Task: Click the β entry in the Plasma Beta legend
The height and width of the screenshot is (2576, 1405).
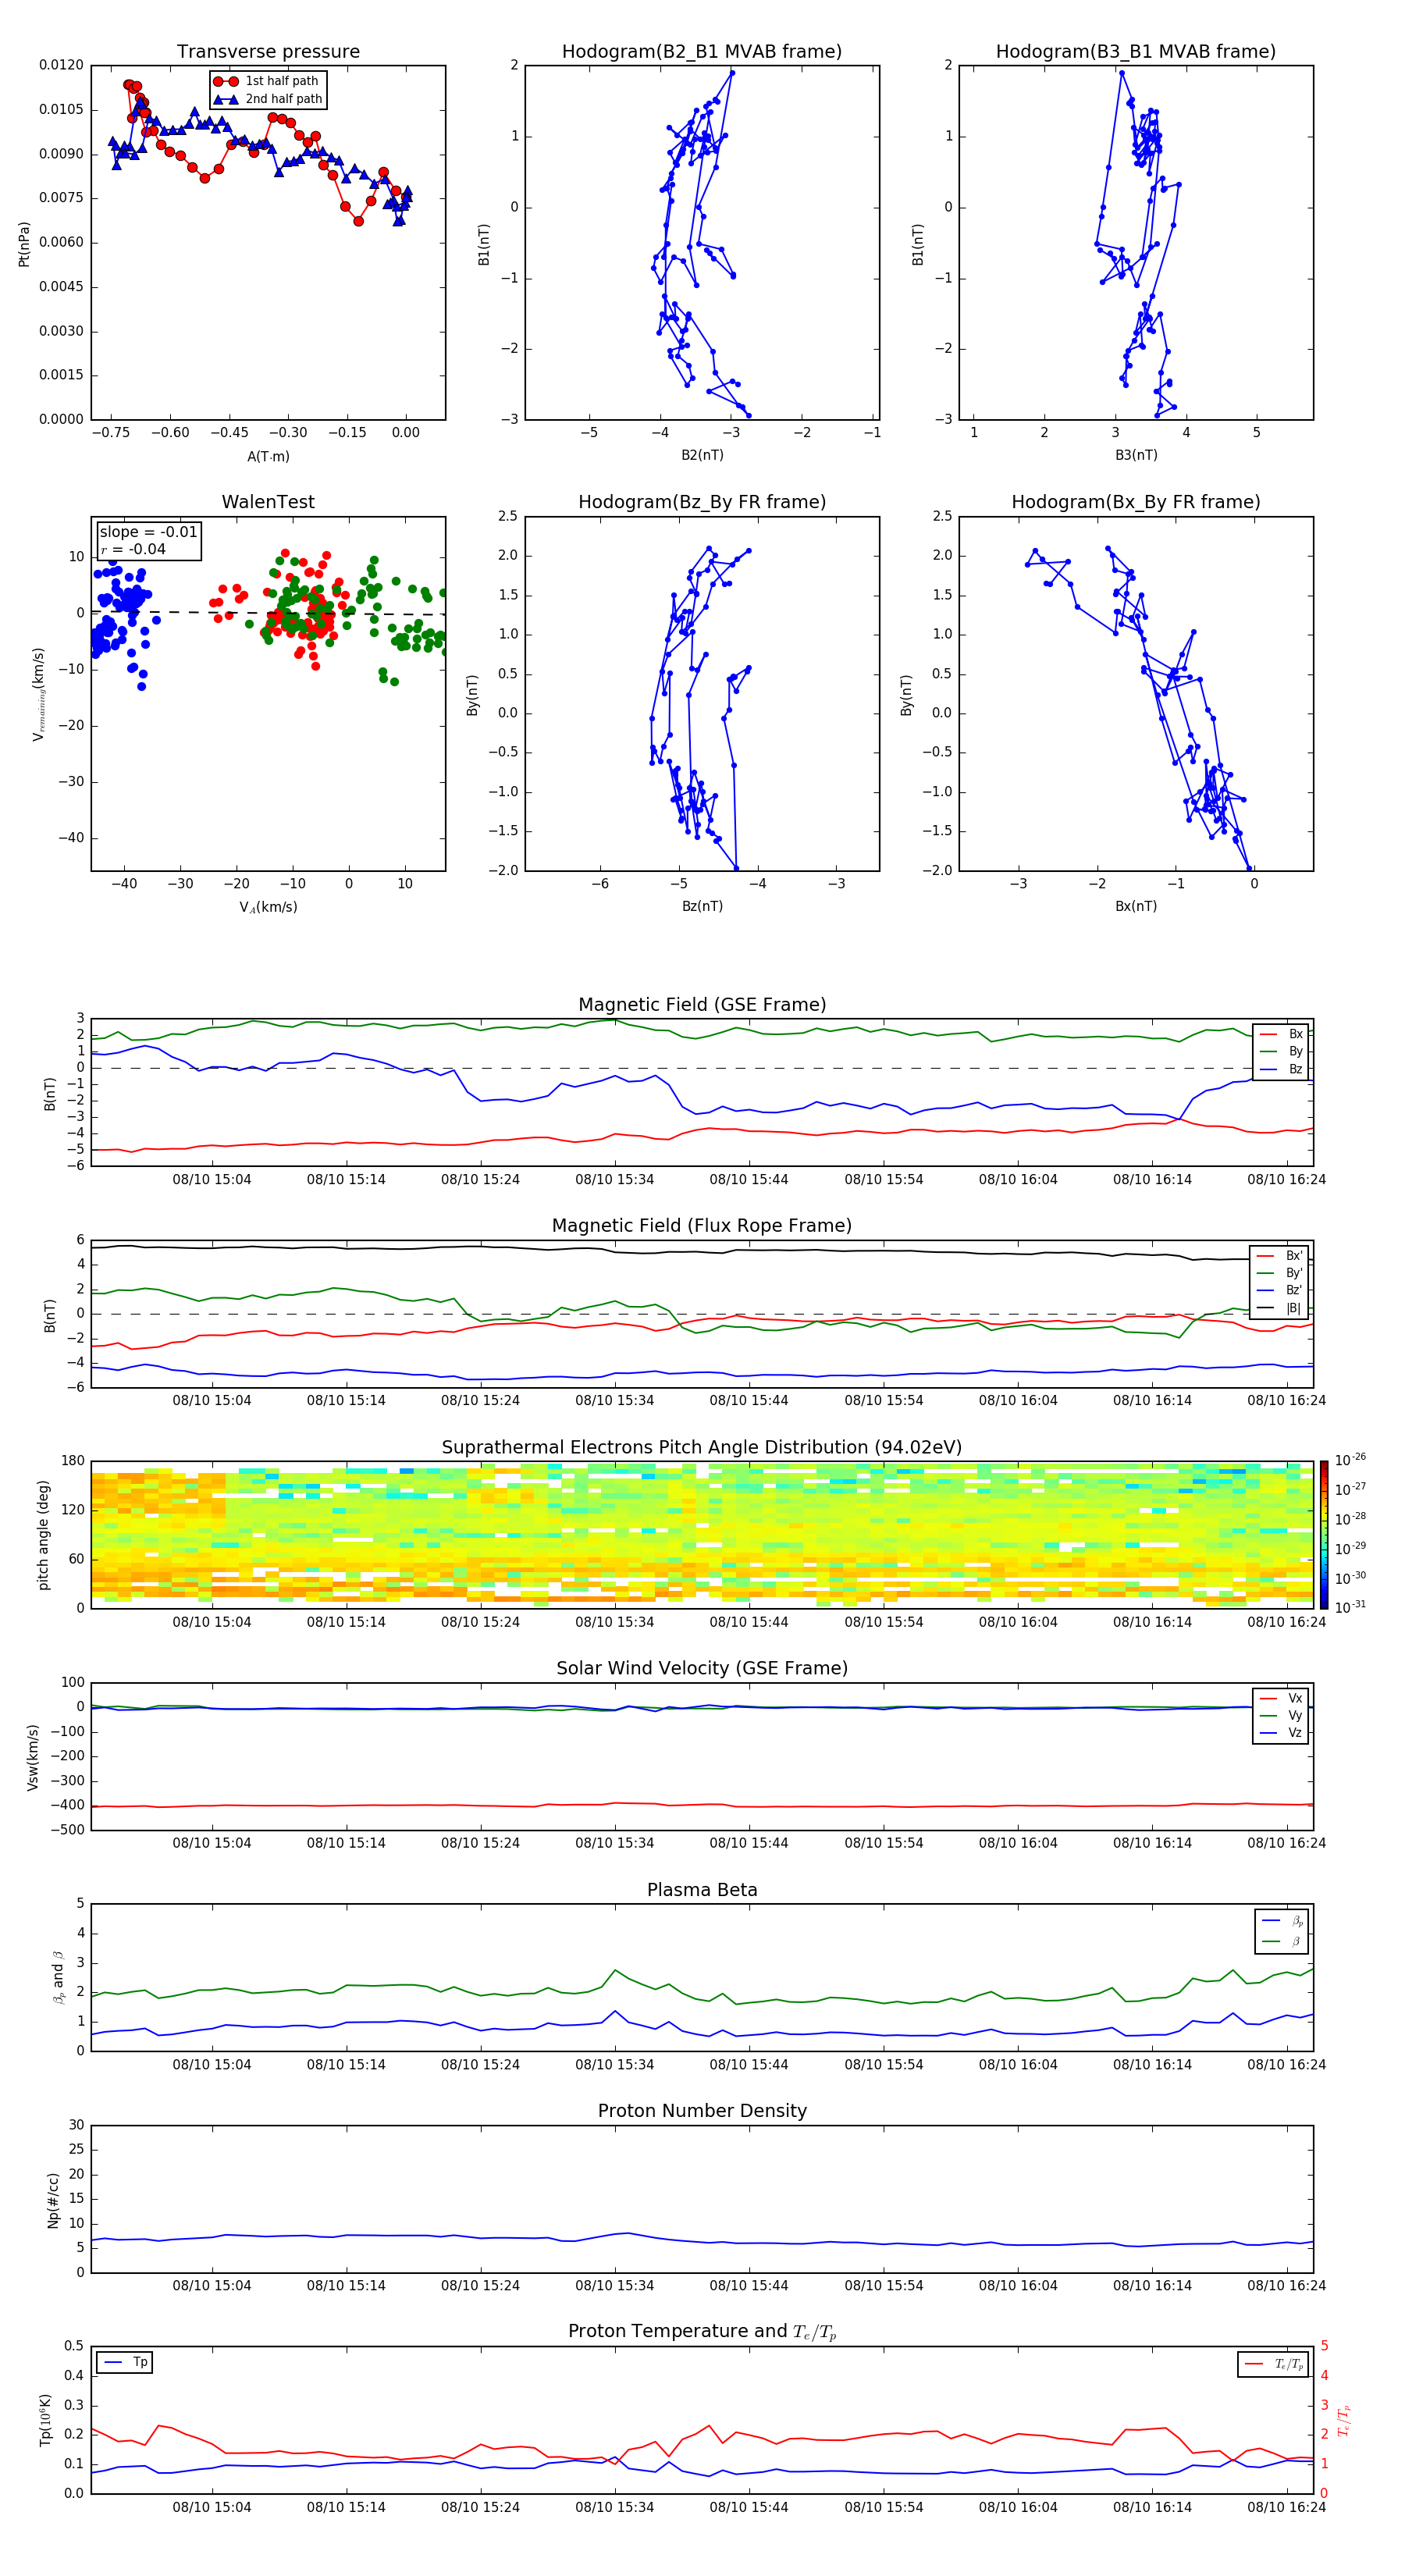Action: click(x=1283, y=1941)
